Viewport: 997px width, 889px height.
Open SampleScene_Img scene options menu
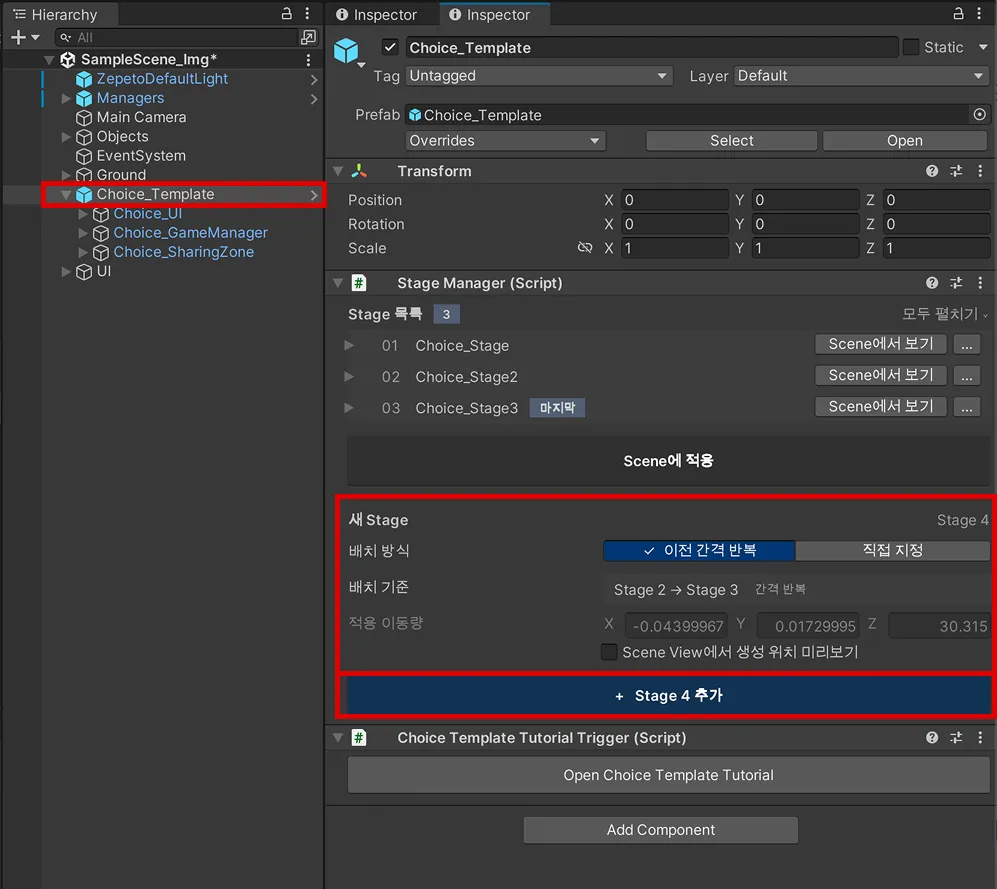[x=308, y=60]
